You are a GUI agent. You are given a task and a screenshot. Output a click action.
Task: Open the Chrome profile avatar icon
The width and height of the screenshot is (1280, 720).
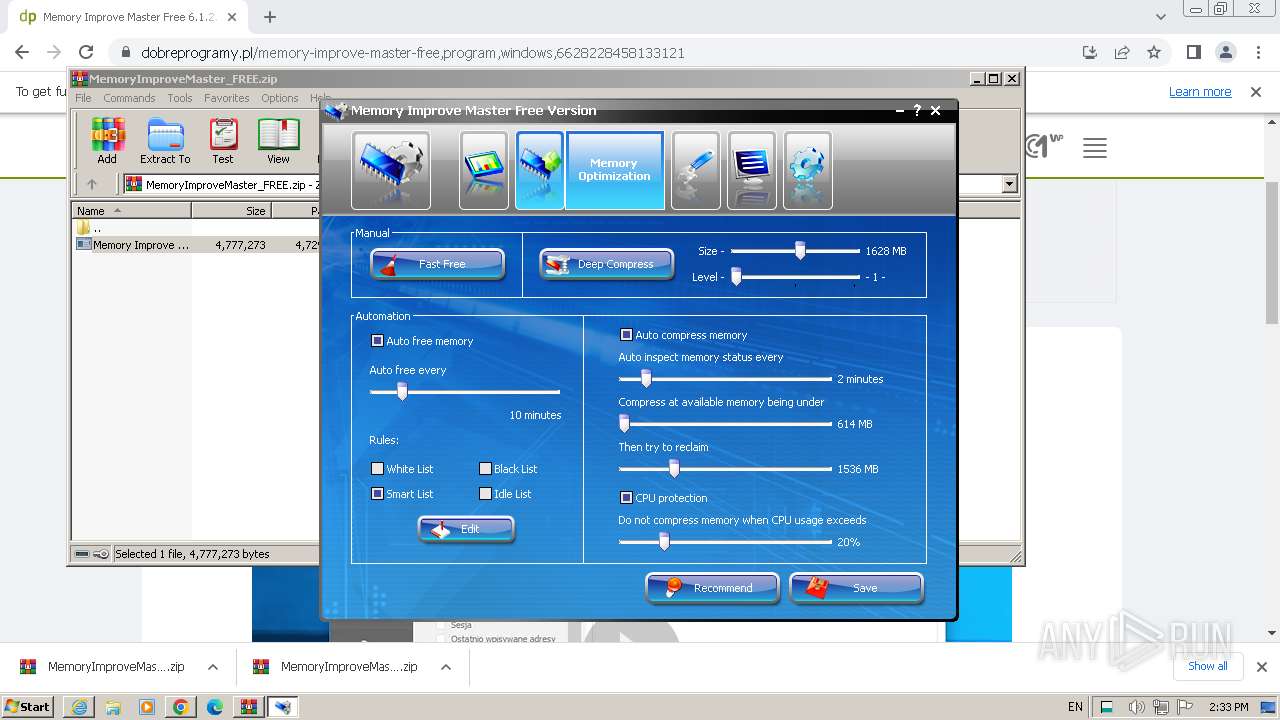[1225, 53]
